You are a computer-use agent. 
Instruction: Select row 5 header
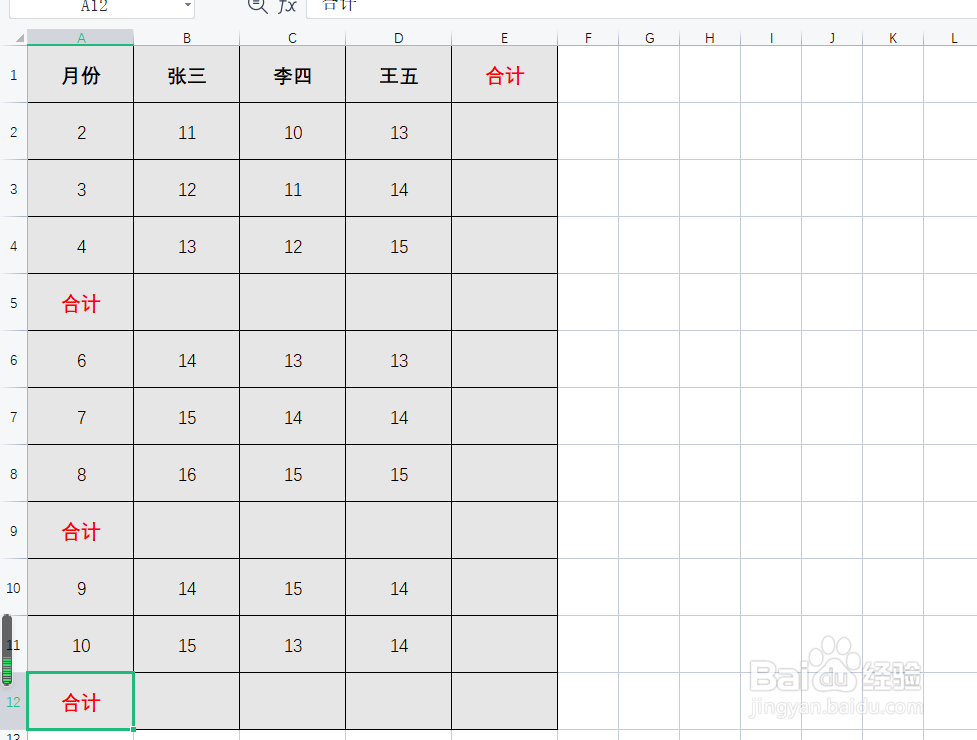(x=13, y=303)
